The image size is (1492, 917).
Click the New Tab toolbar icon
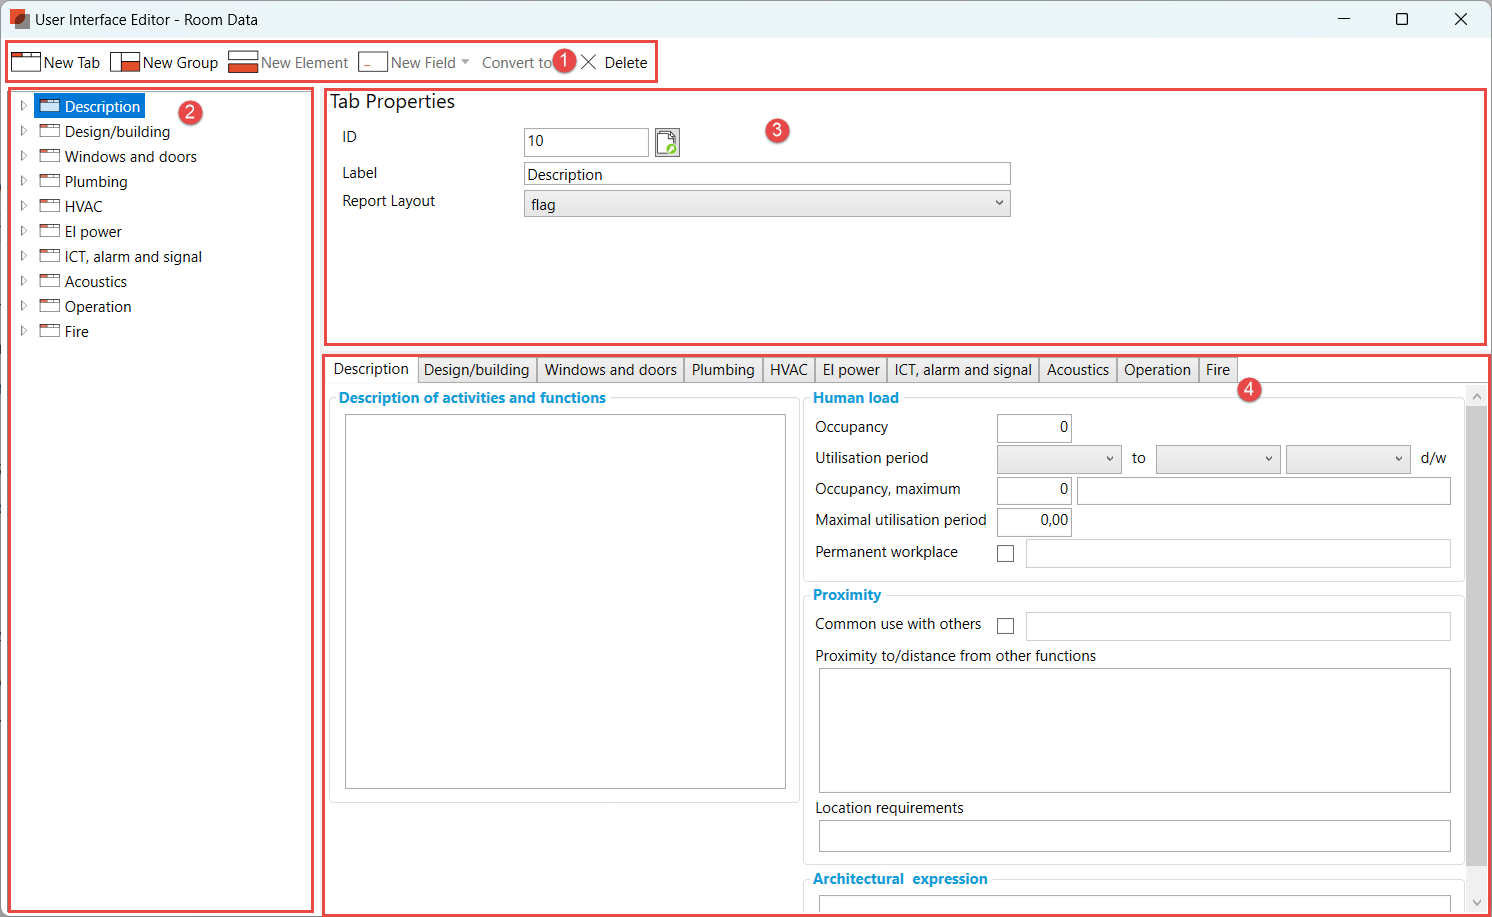26,62
